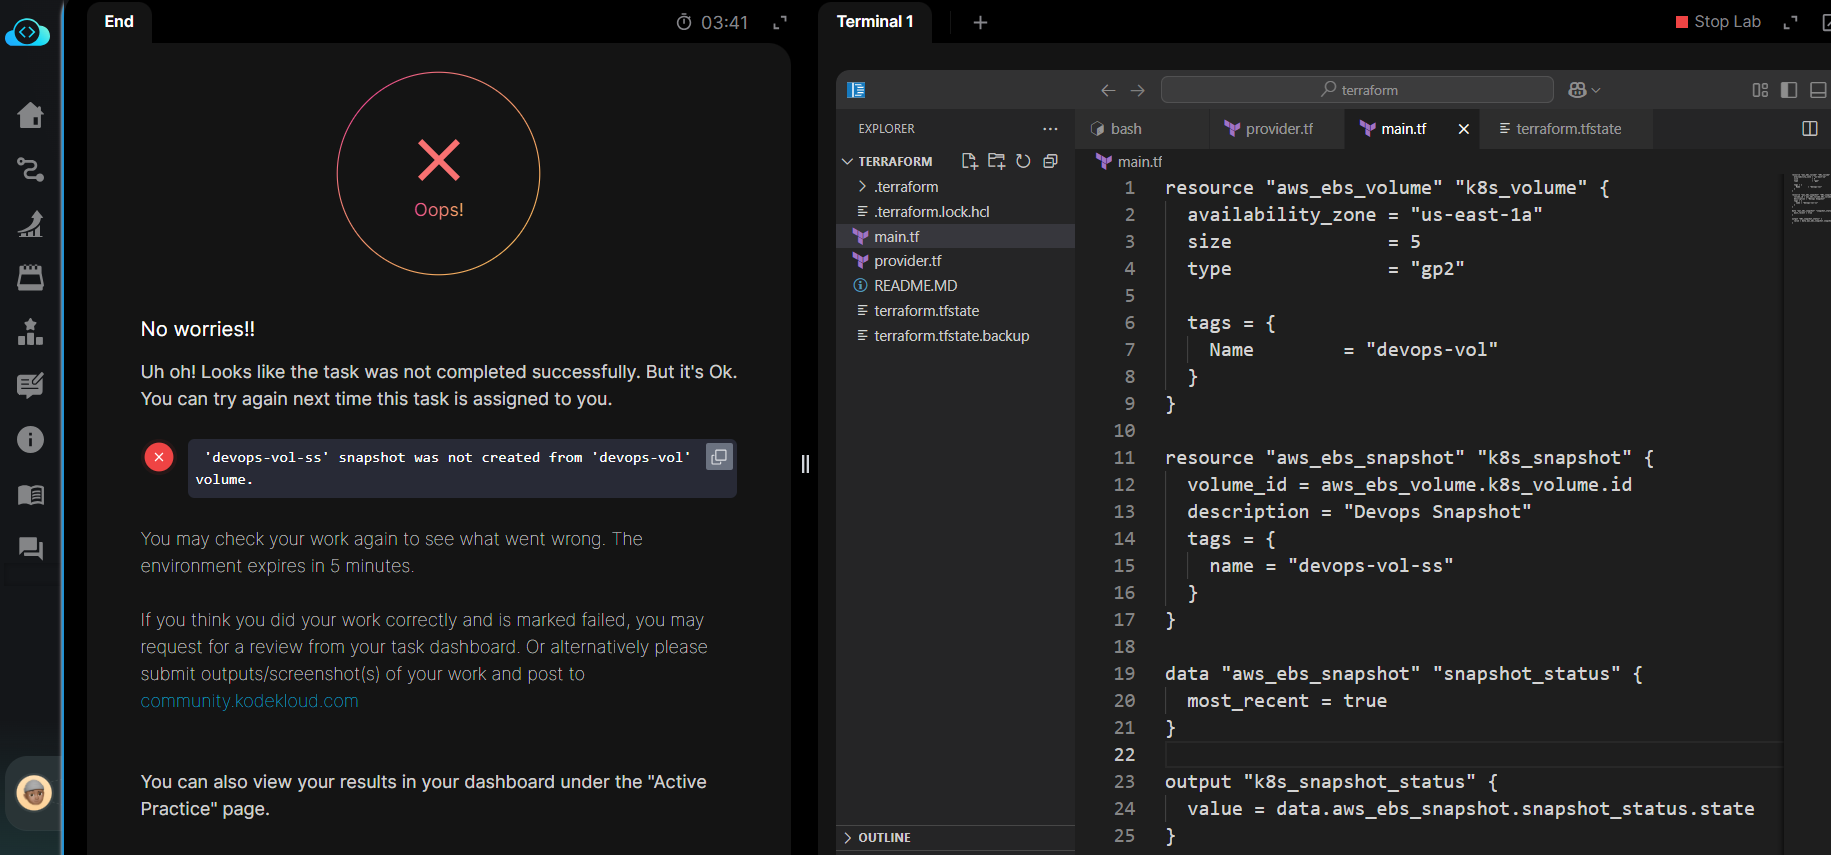Toggle the VS Code explorer view icon

856,90
